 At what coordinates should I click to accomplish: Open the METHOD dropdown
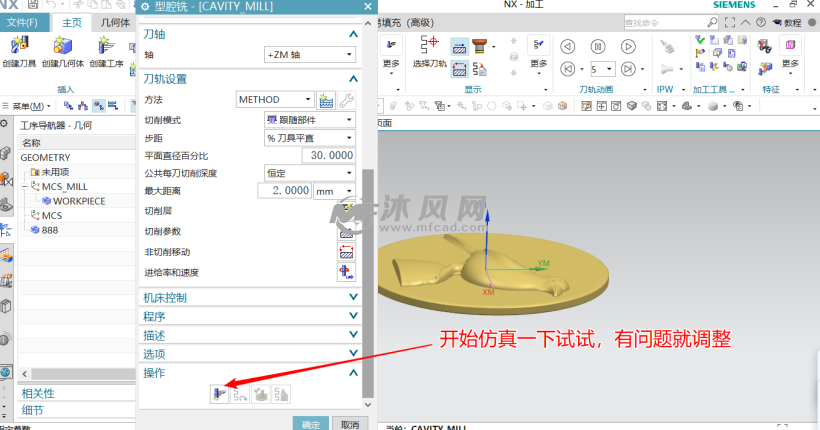point(275,99)
